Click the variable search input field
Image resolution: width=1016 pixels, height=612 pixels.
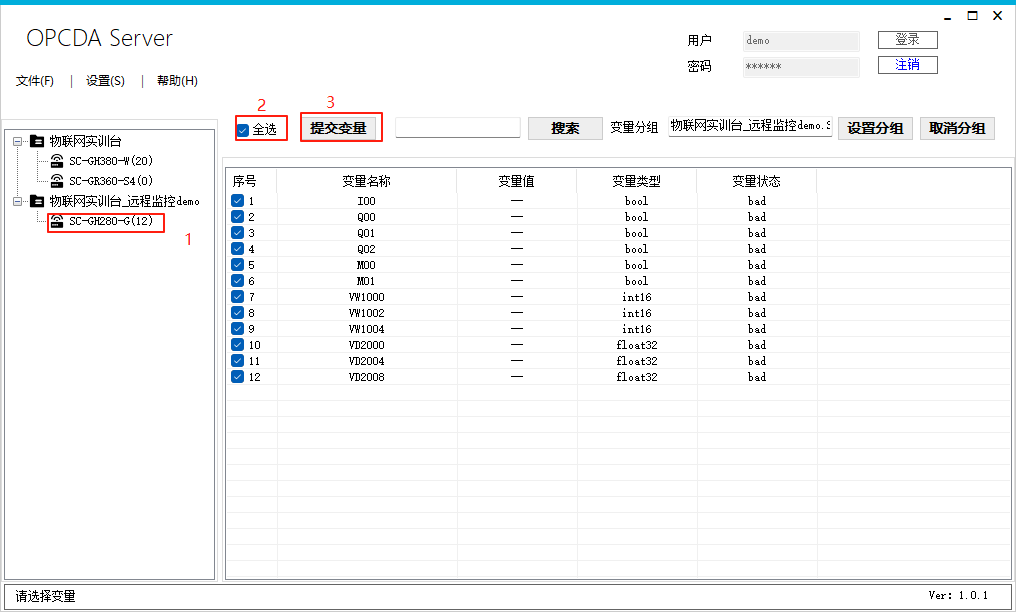[458, 128]
